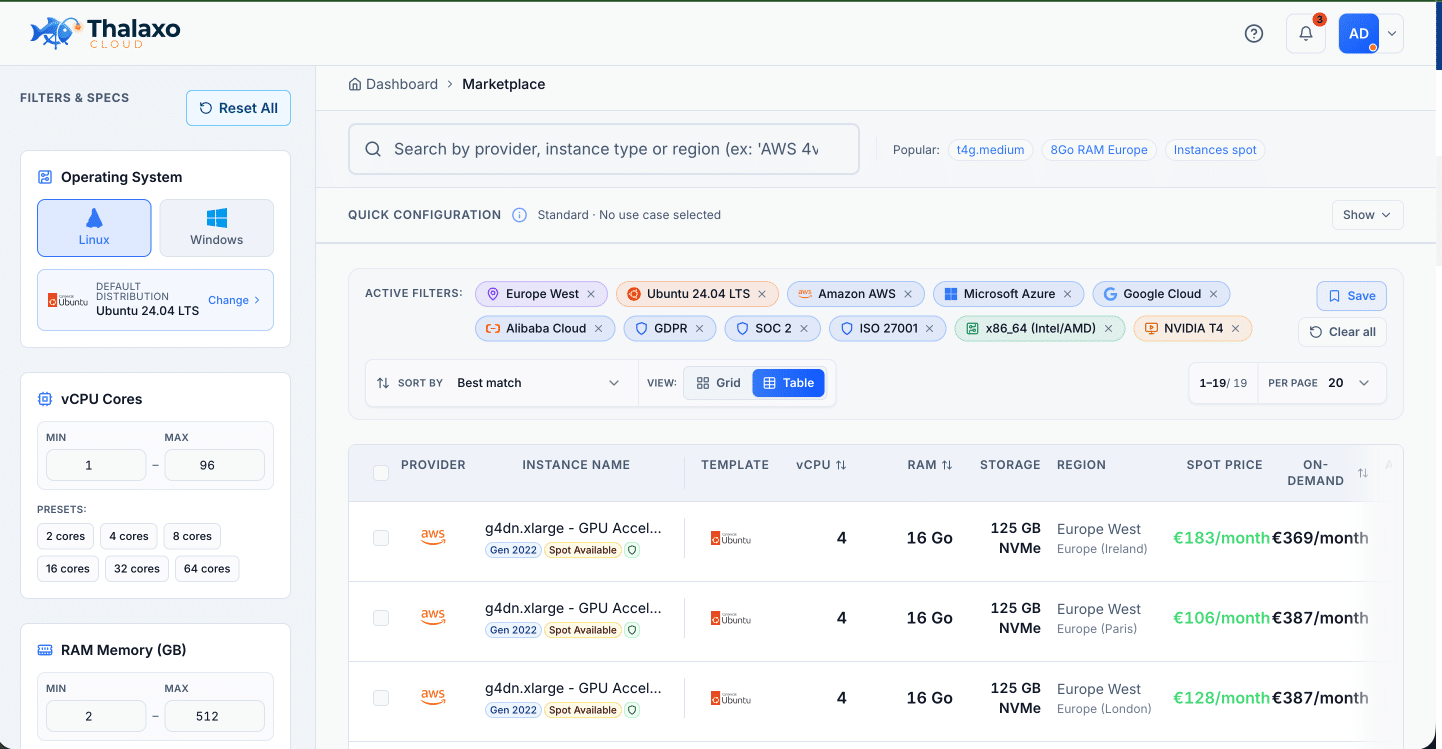Remove the Ubuntu 24.04 LTS filter chip
Viewport: 1442px width, 749px height.
click(x=762, y=294)
